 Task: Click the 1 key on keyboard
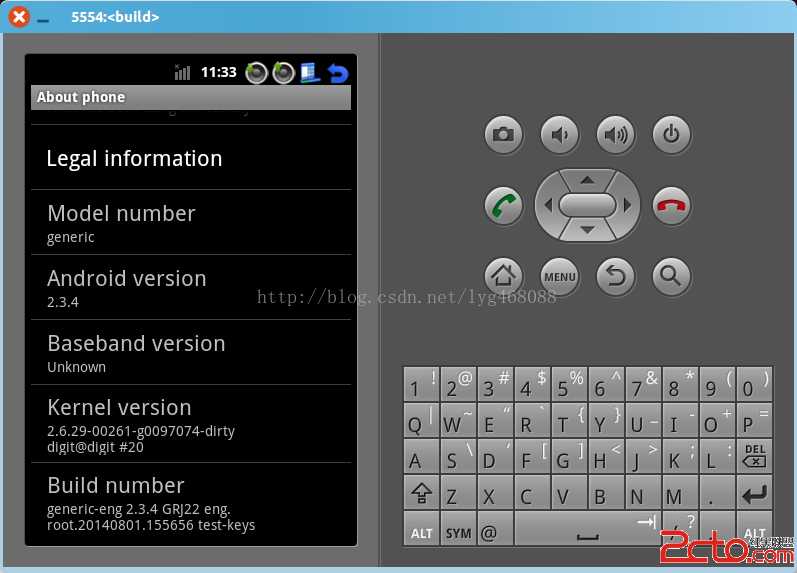[421, 384]
